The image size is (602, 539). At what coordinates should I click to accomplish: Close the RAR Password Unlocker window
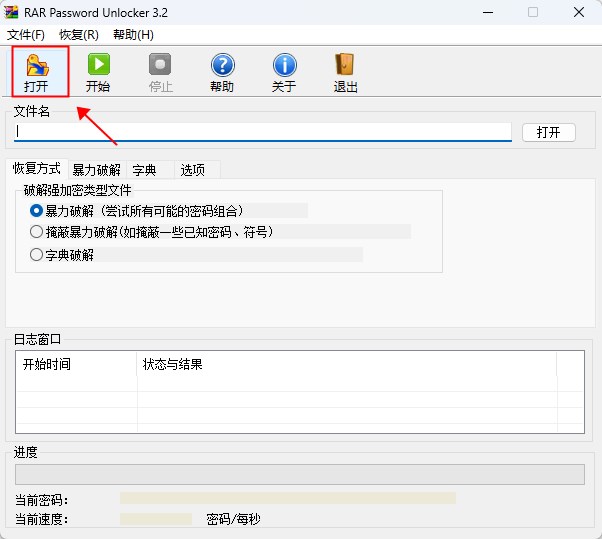pyautogui.click(x=579, y=12)
